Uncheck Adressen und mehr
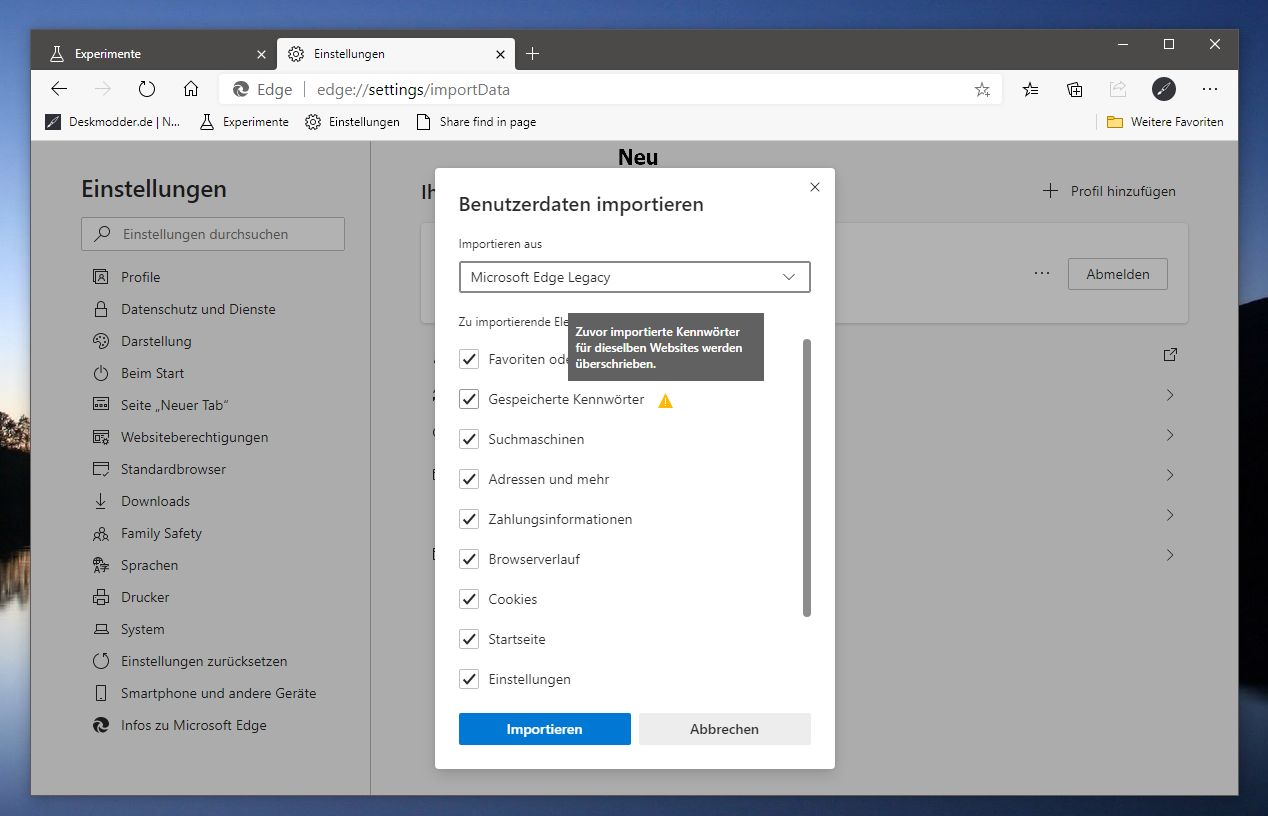 point(469,479)
